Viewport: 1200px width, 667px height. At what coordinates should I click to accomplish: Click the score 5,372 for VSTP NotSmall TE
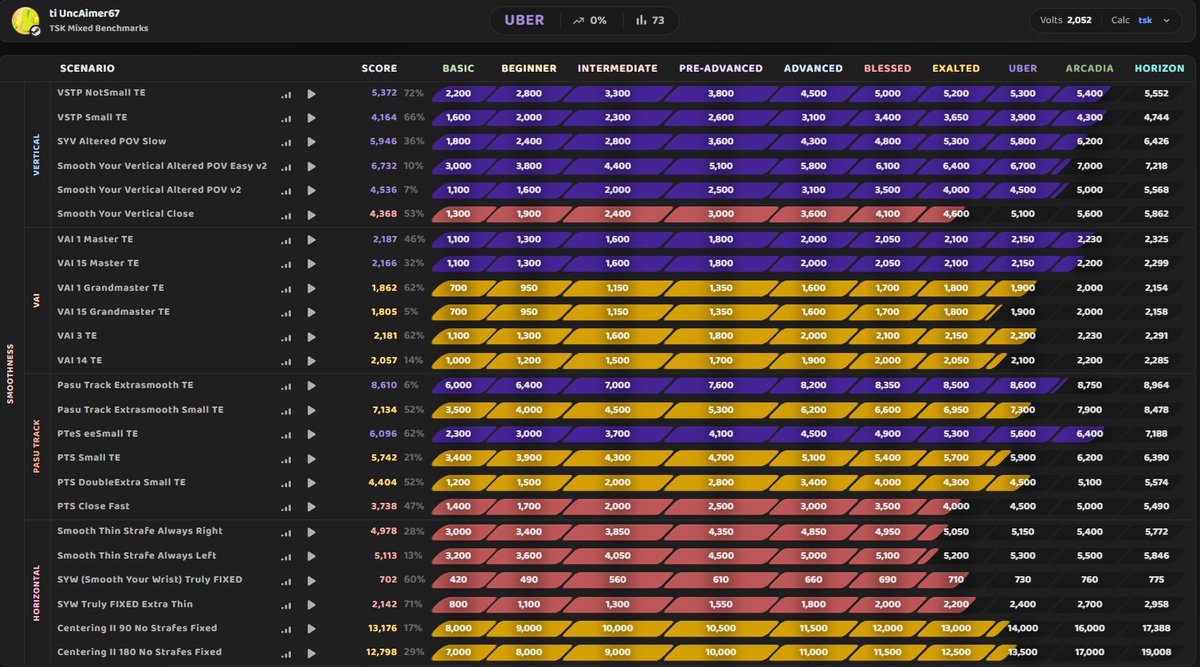(384, 93)
